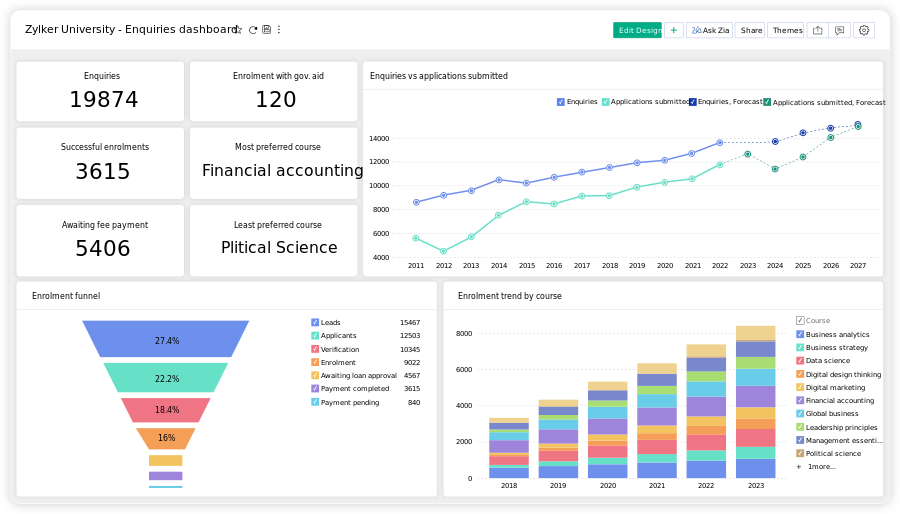Click the export icon in the toolbar
The image size is (900, 514).
pos(817,30)
